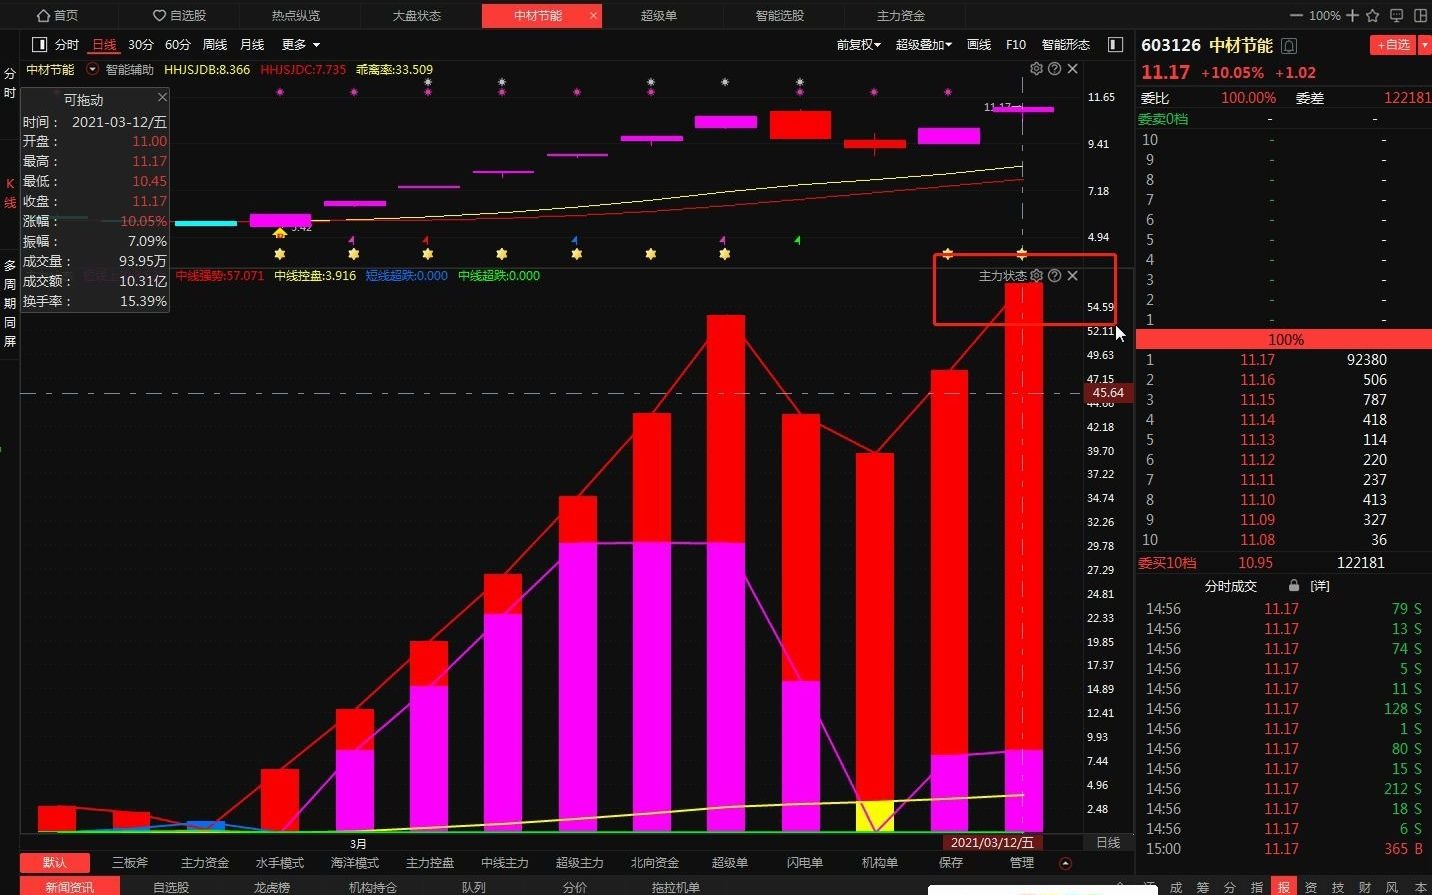This screenshot has height=895, width=1432.
Task: Open the 拖拉机单 bottom tab
Action: pyautogui.click(x=676, y=887)
